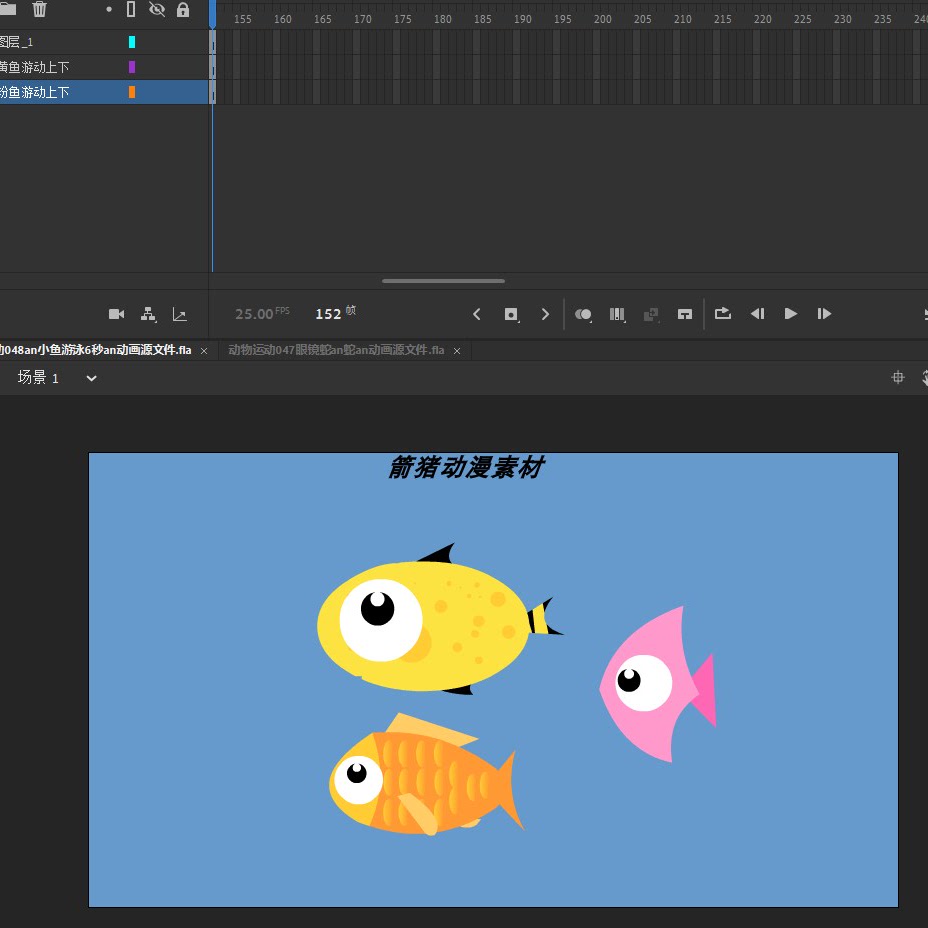The width and height of the screenshot is (928, 928).
Task: Click frame 220 on the timeline ruler
Action: click(x=762, y=19)
